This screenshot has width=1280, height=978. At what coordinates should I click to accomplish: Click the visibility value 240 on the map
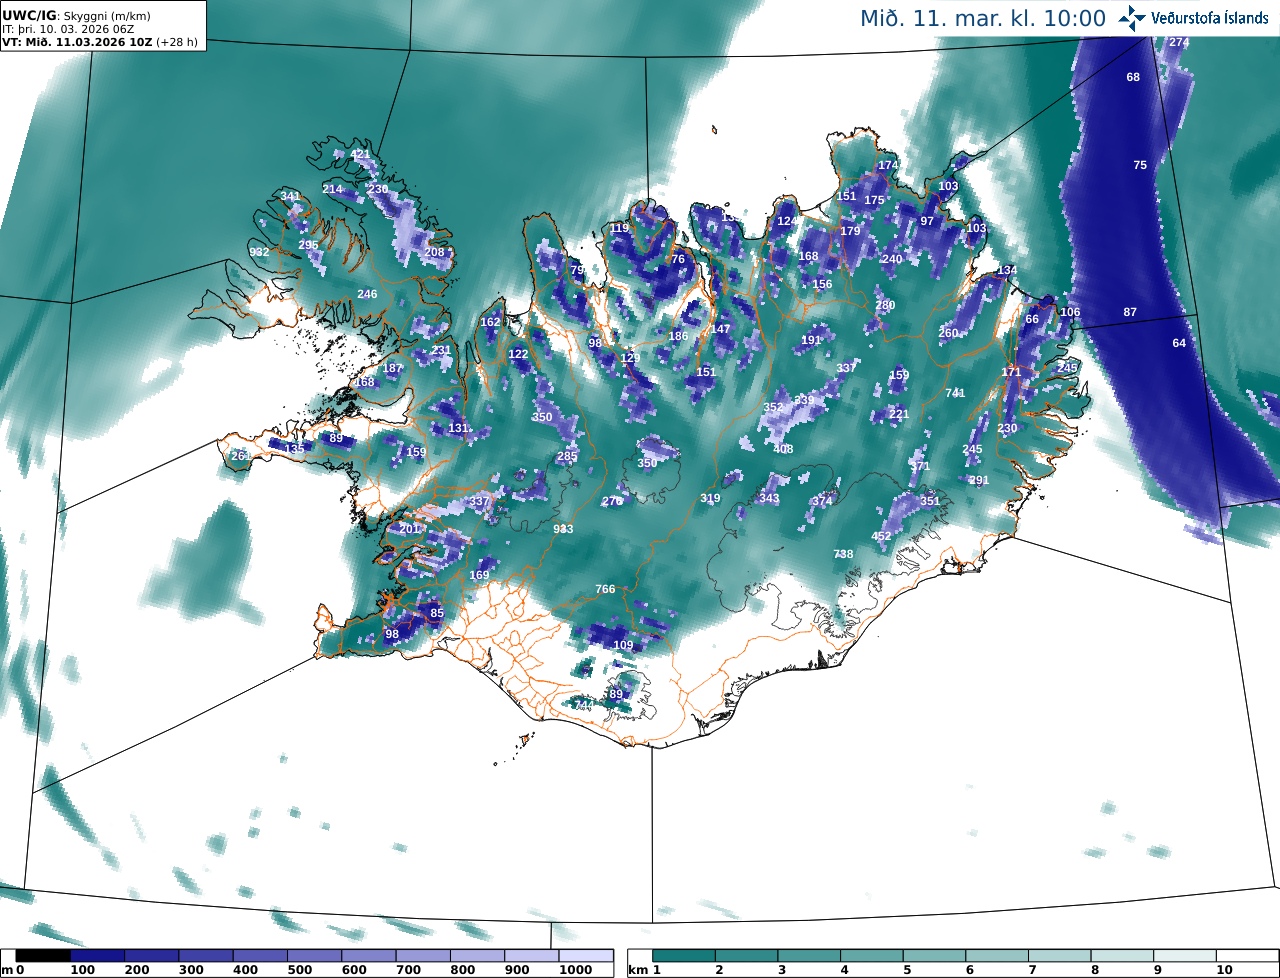892,259
